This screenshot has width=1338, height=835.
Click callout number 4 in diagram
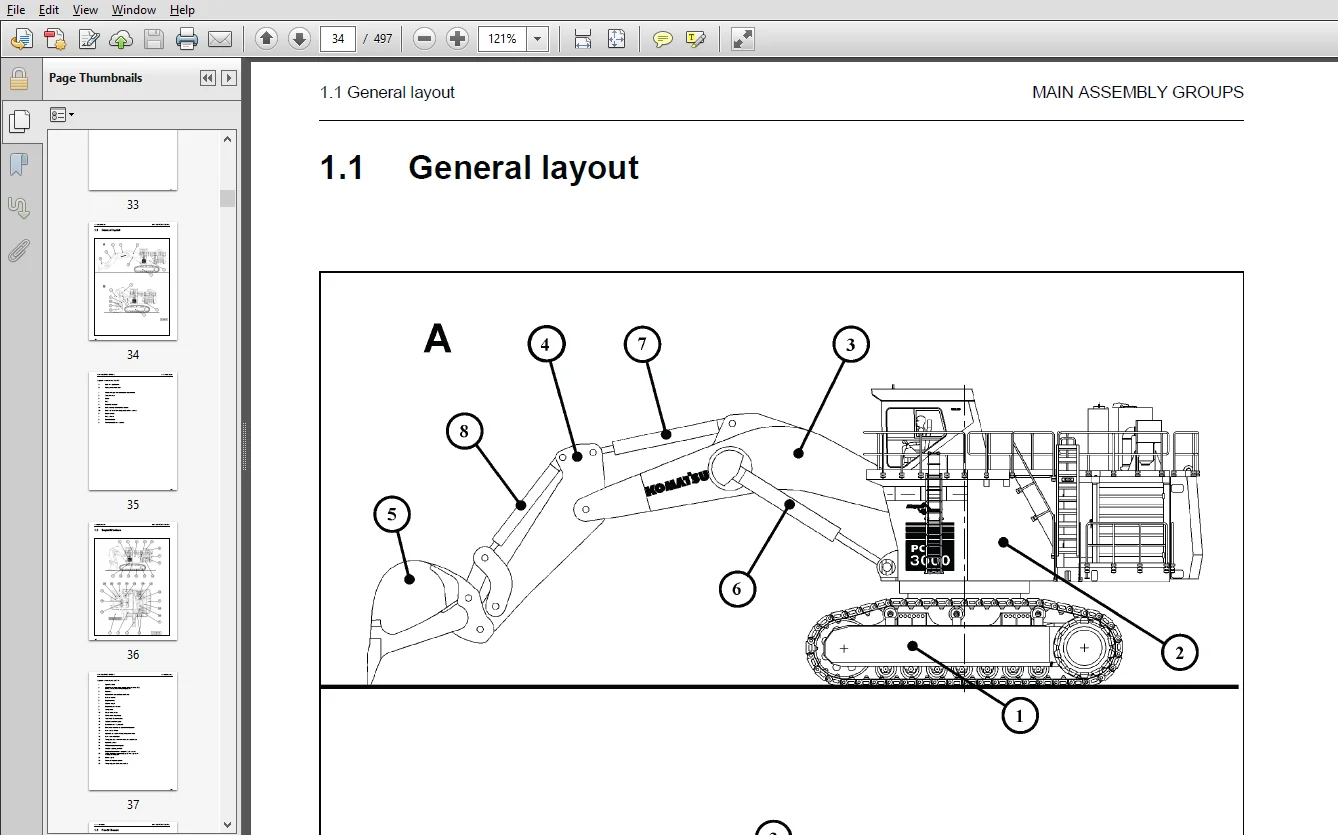[x=545, y=345]
